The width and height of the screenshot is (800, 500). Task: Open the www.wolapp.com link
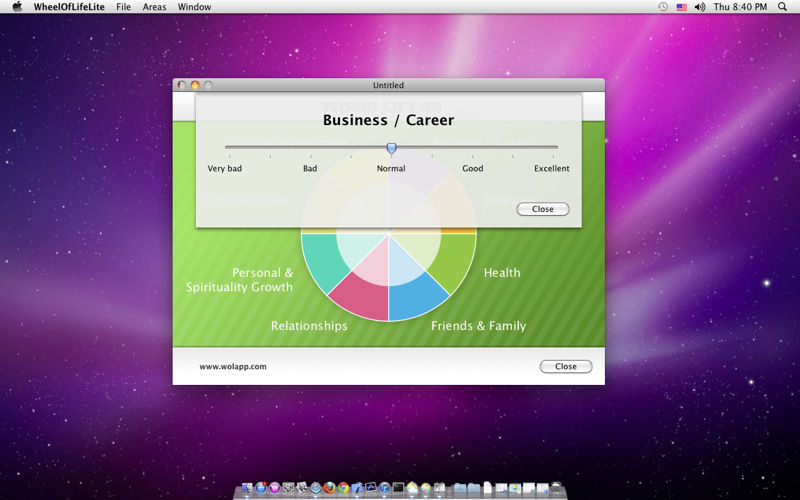point(233,366)
